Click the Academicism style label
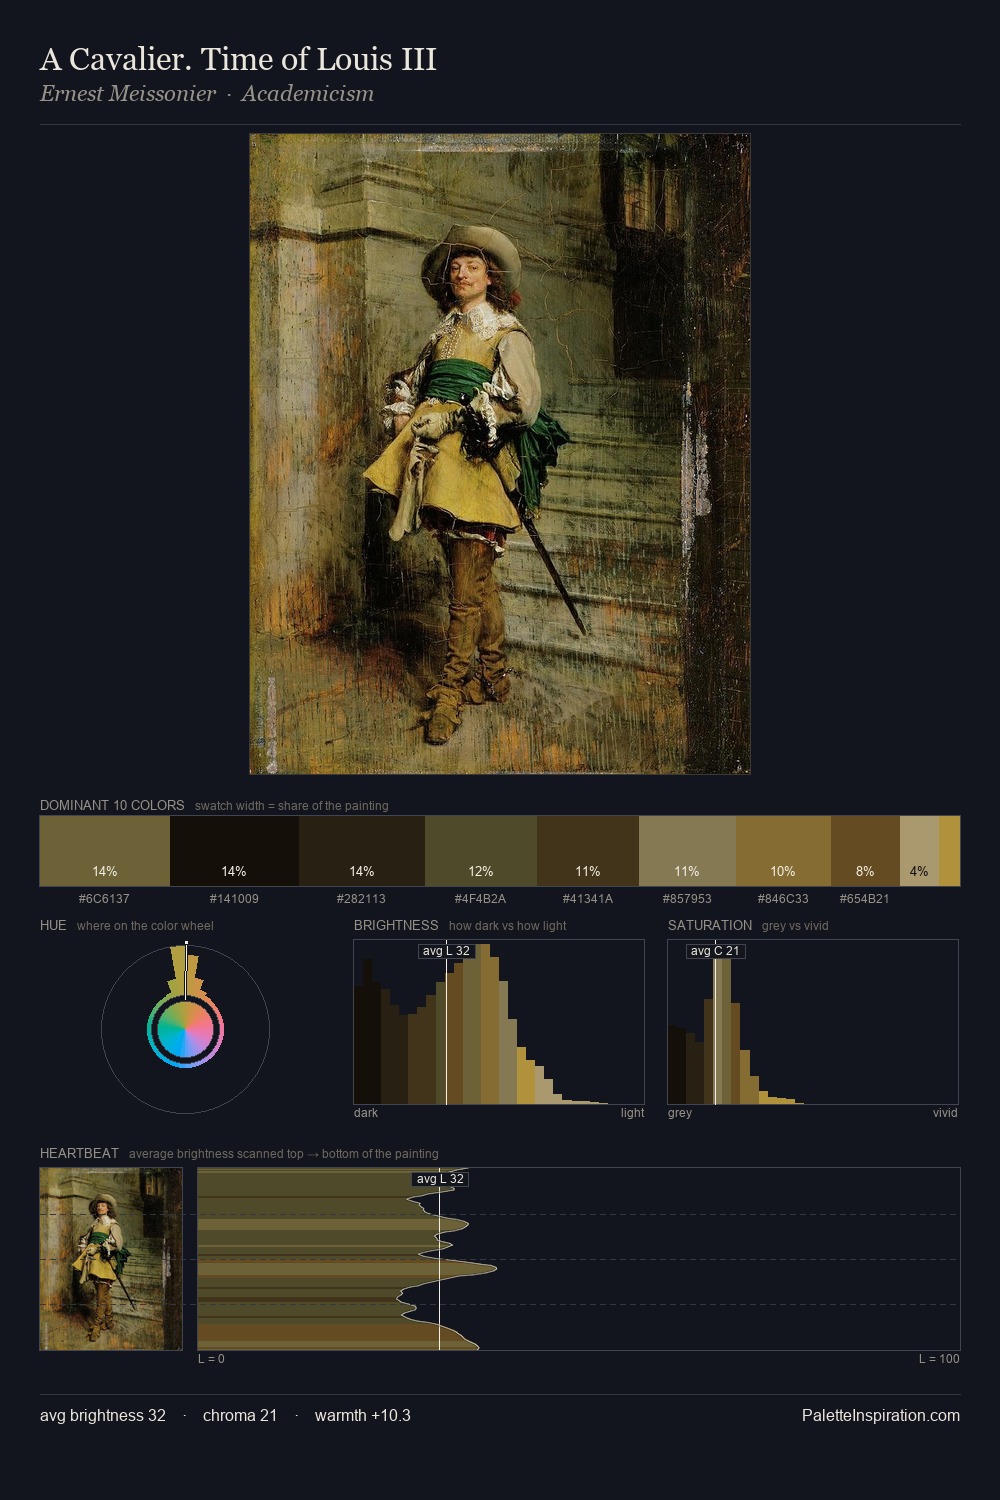Screen dimensions: 1000x1500 (x=307, y=94)
